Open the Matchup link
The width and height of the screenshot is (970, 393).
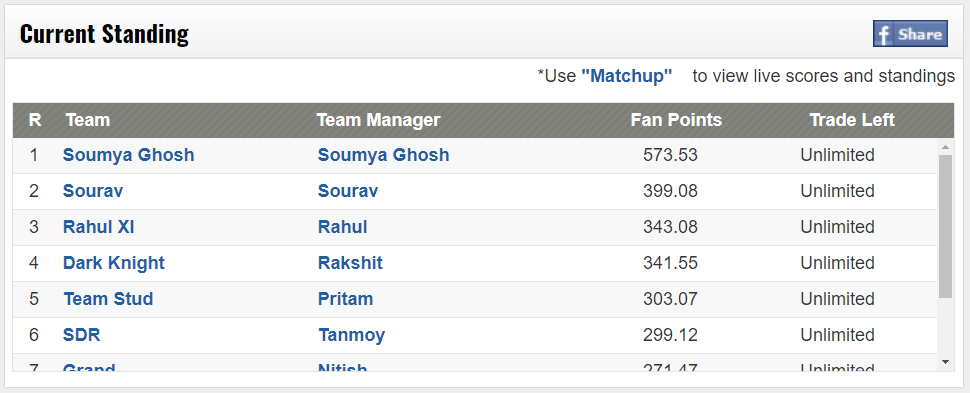coord(626,76)
